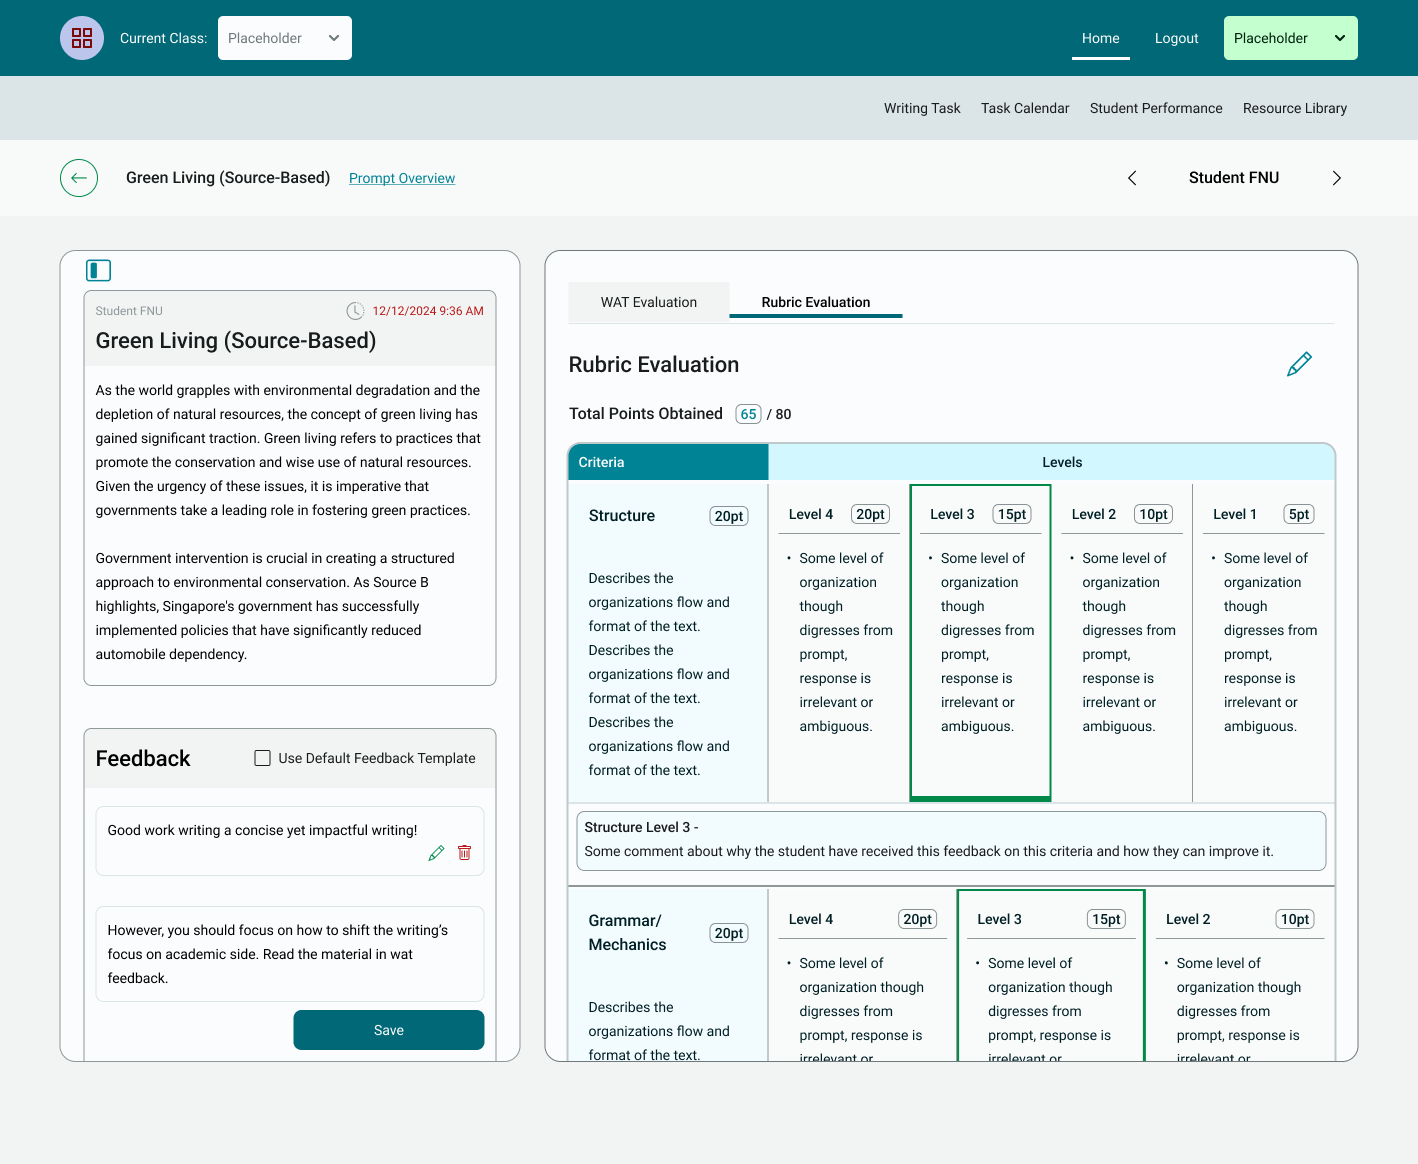Click the clock icon next to submission date
The height and width of the screenshot is (1164, 1418).
(355, 310)
